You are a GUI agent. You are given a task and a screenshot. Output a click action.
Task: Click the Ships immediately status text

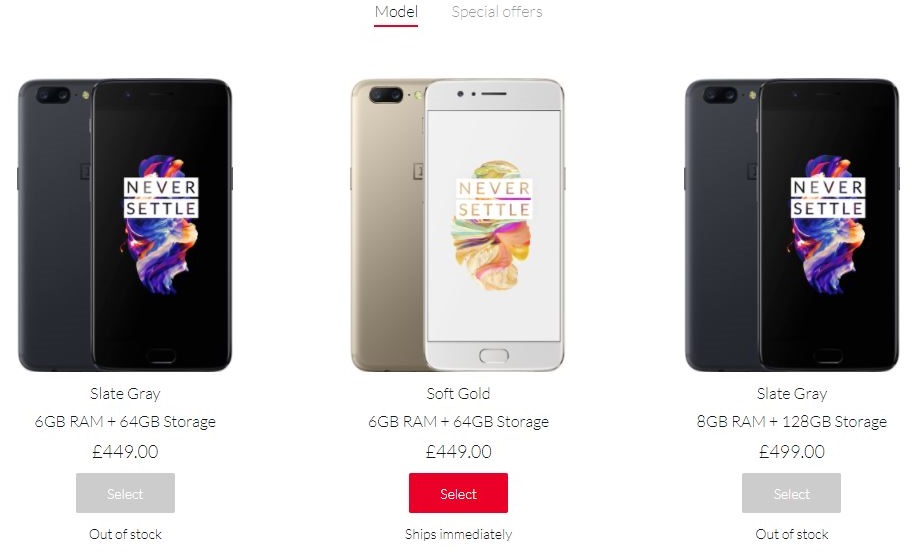(x=458, y=534)
